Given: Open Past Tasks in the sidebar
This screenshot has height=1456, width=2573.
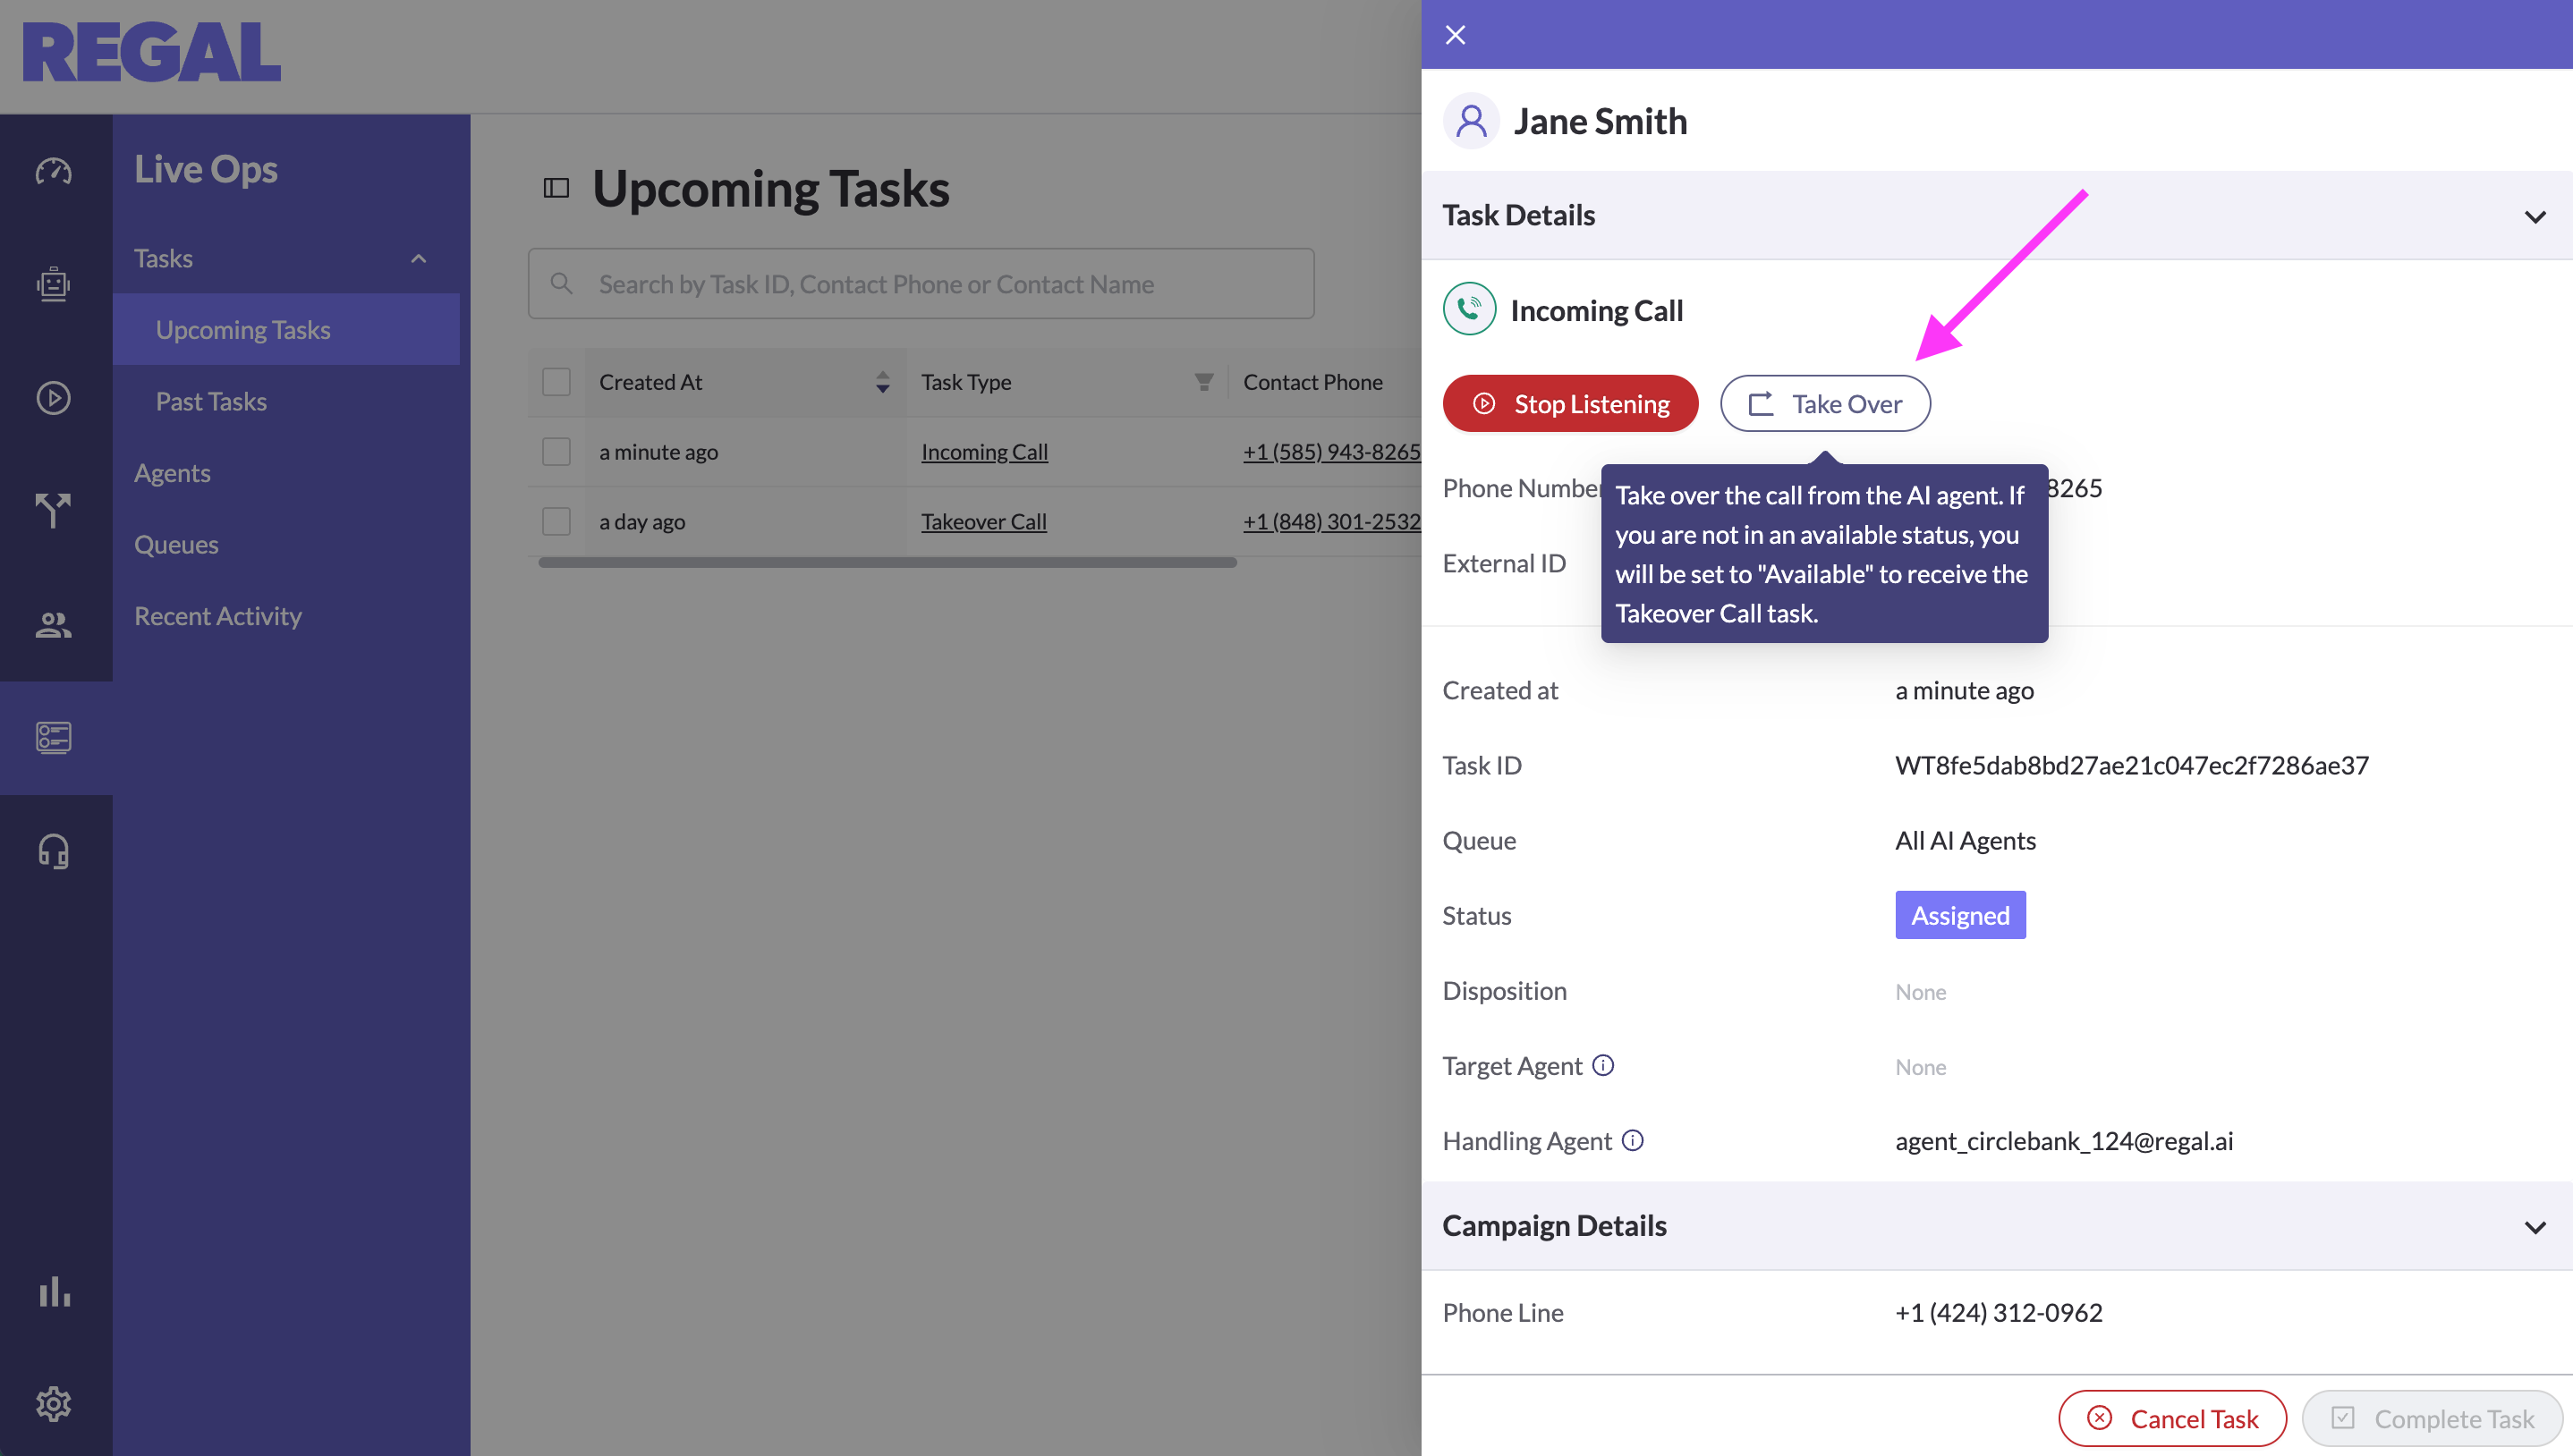Looking at the screenshot, I should tap(211, 401).
